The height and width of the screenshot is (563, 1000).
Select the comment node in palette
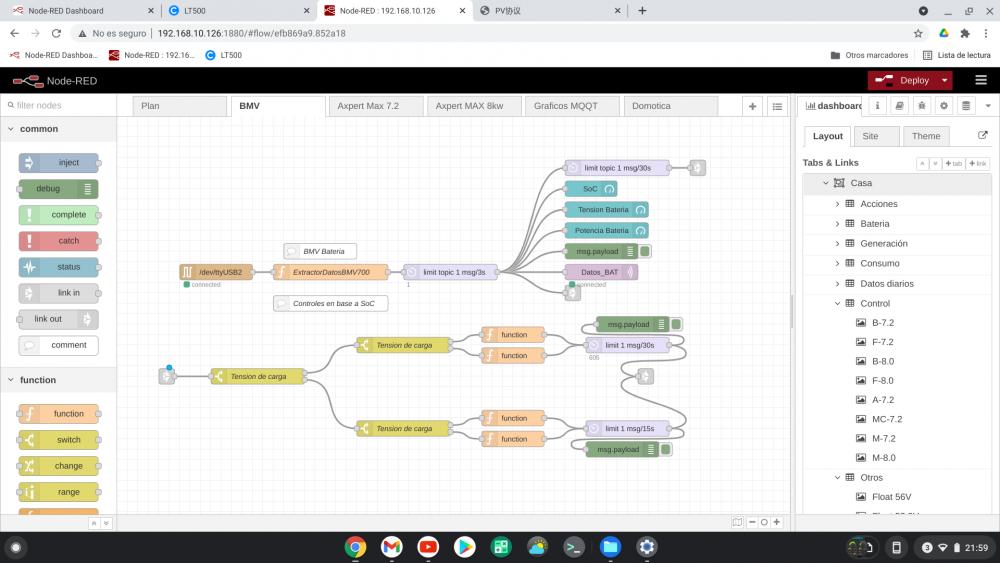[x=59, y=345]
